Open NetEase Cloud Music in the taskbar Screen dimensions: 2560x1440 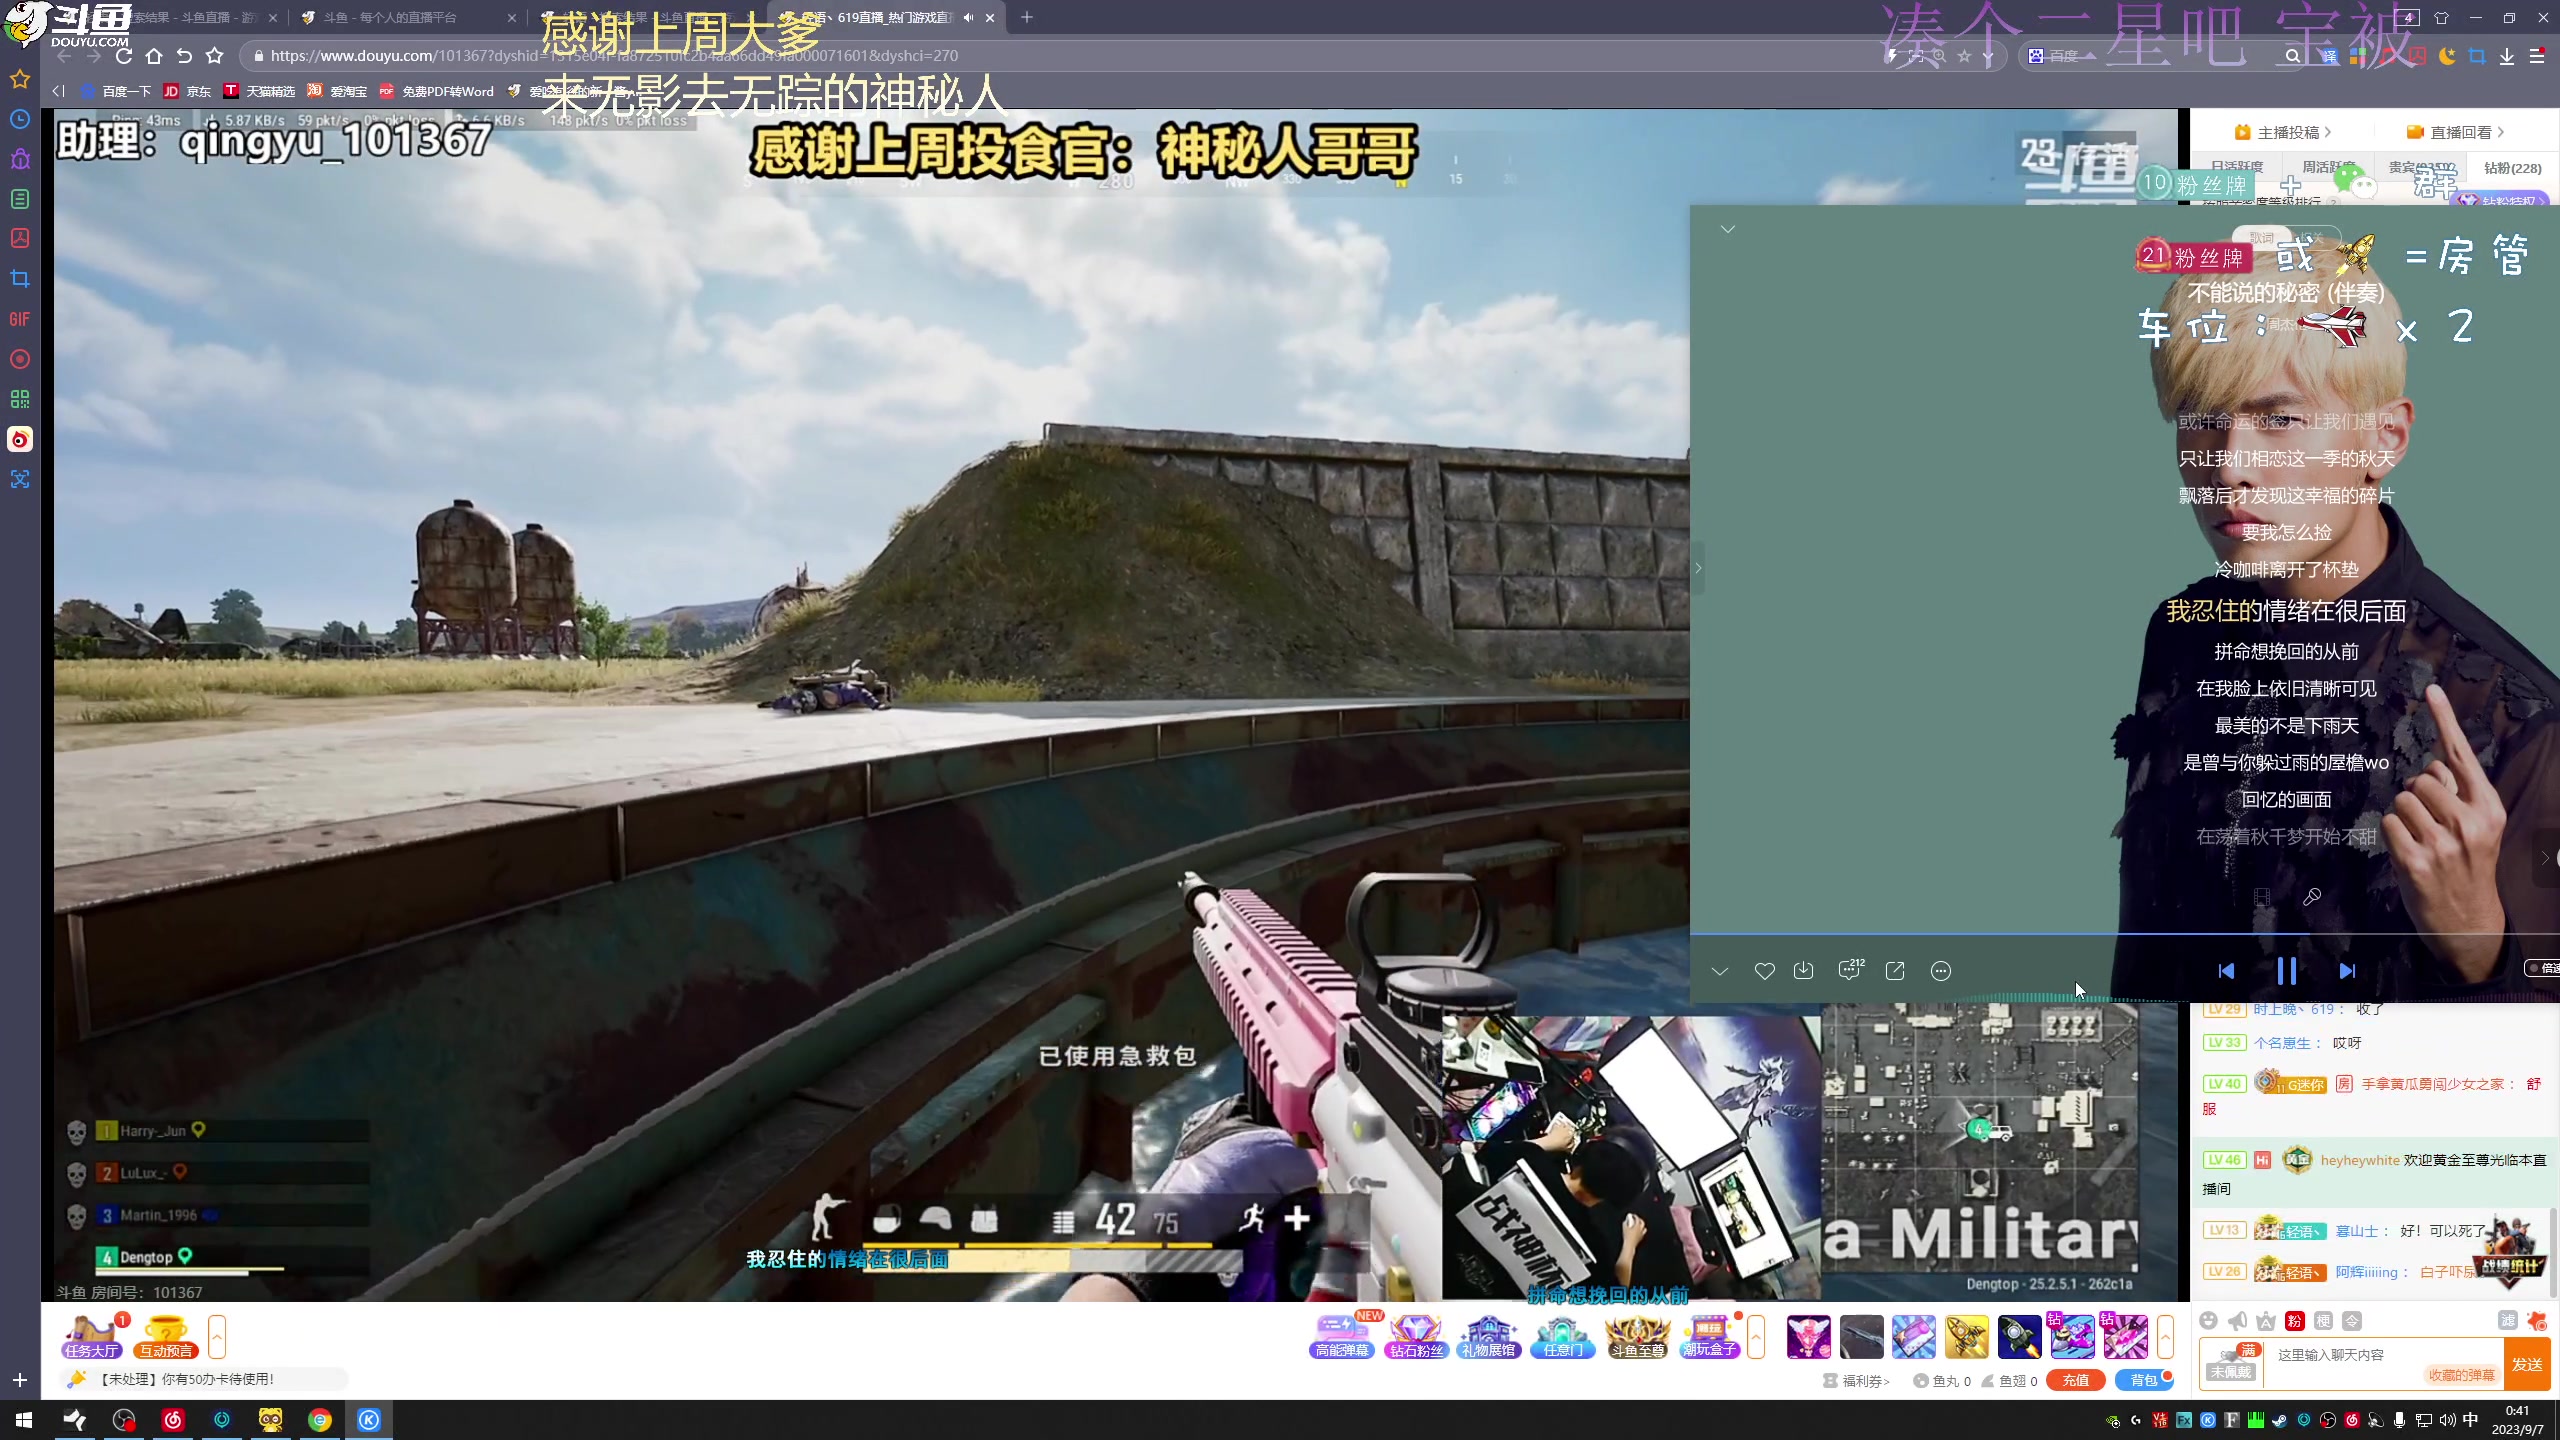tap(173, 1420)
